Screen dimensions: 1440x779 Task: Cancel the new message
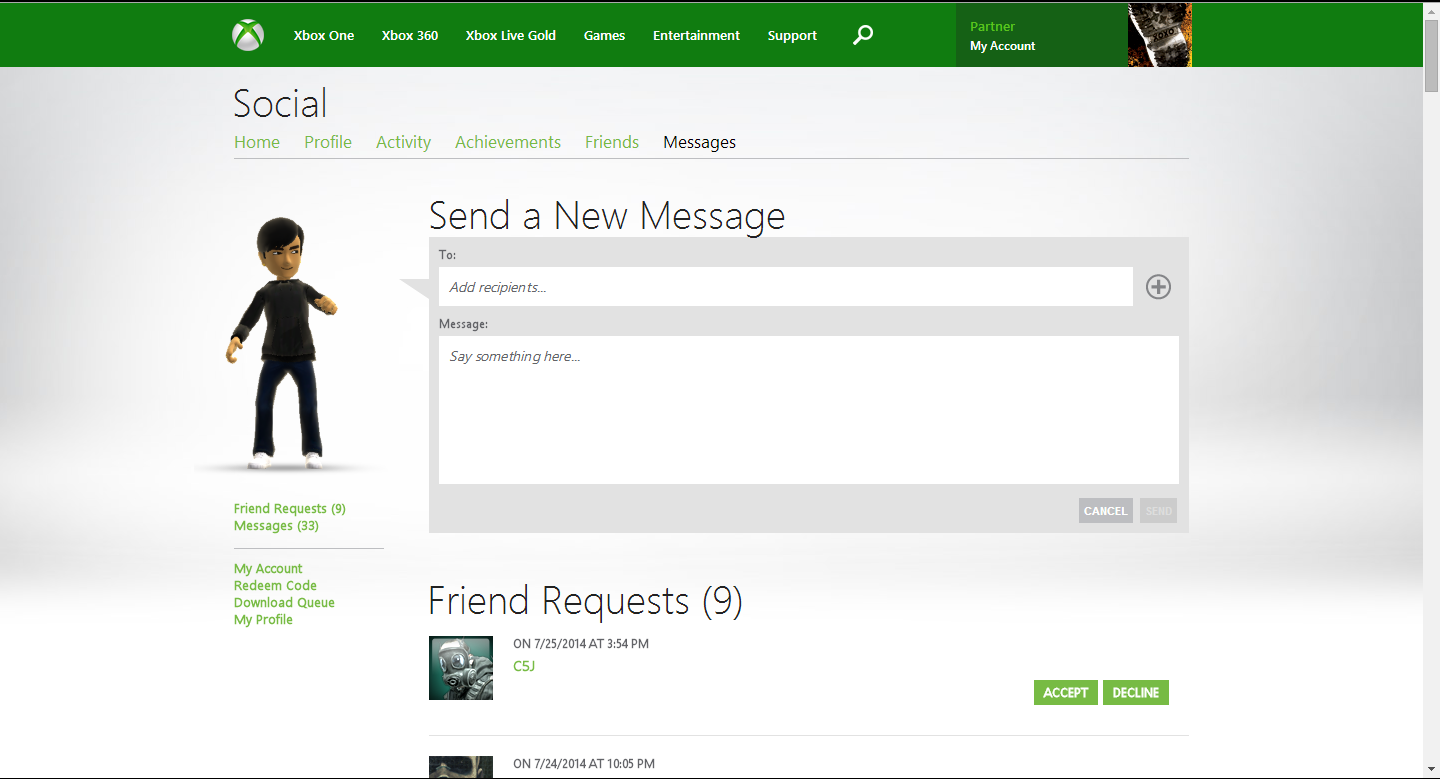point(1106,511)
